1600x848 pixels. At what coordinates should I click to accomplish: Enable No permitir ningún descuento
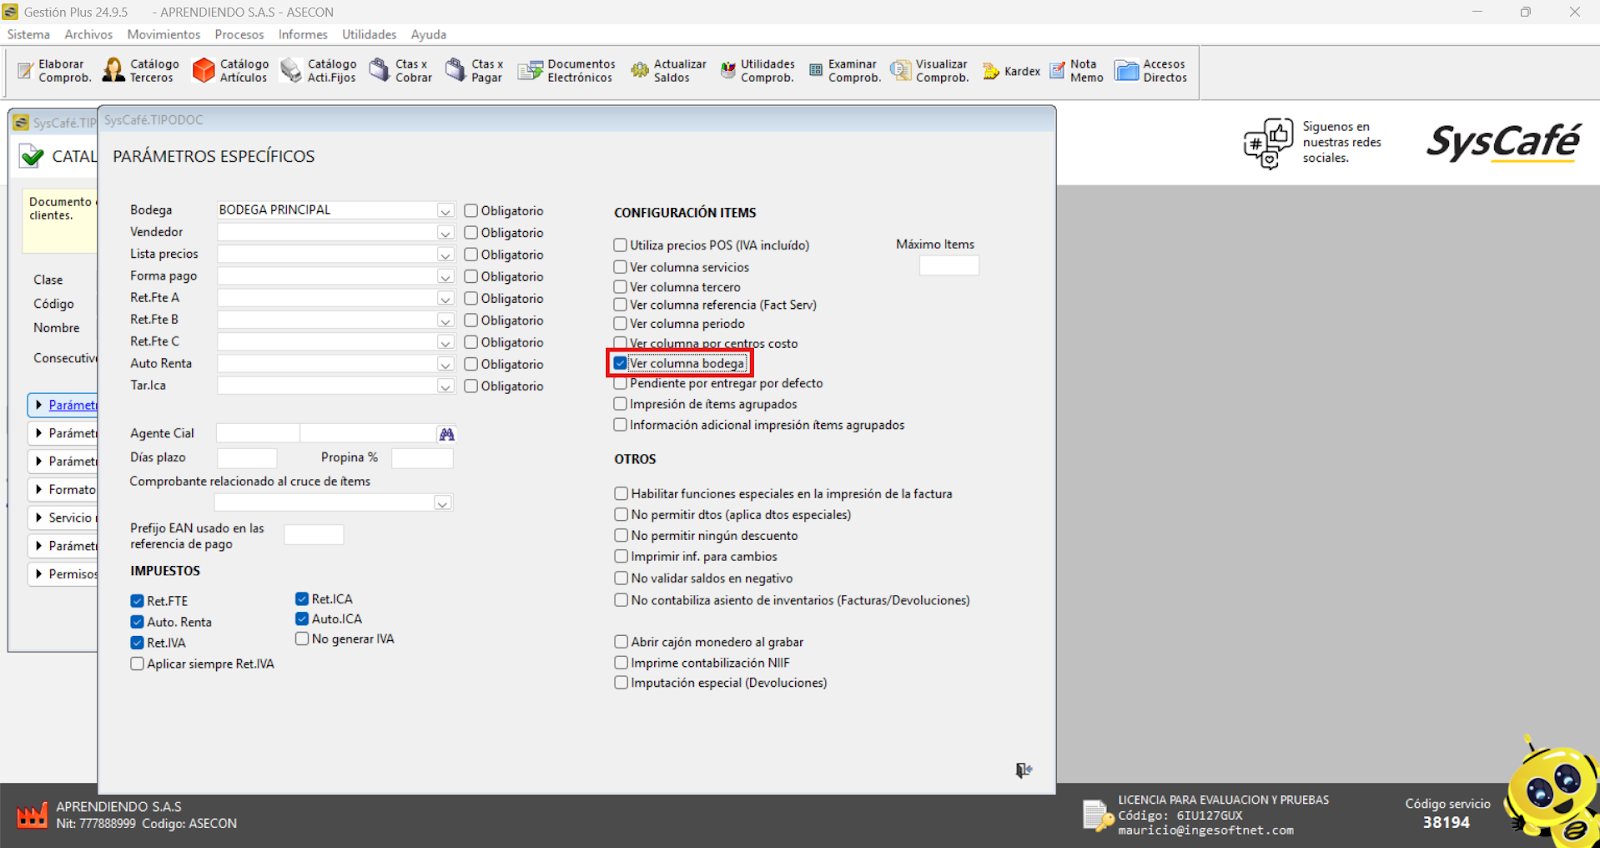coord(621,536)
